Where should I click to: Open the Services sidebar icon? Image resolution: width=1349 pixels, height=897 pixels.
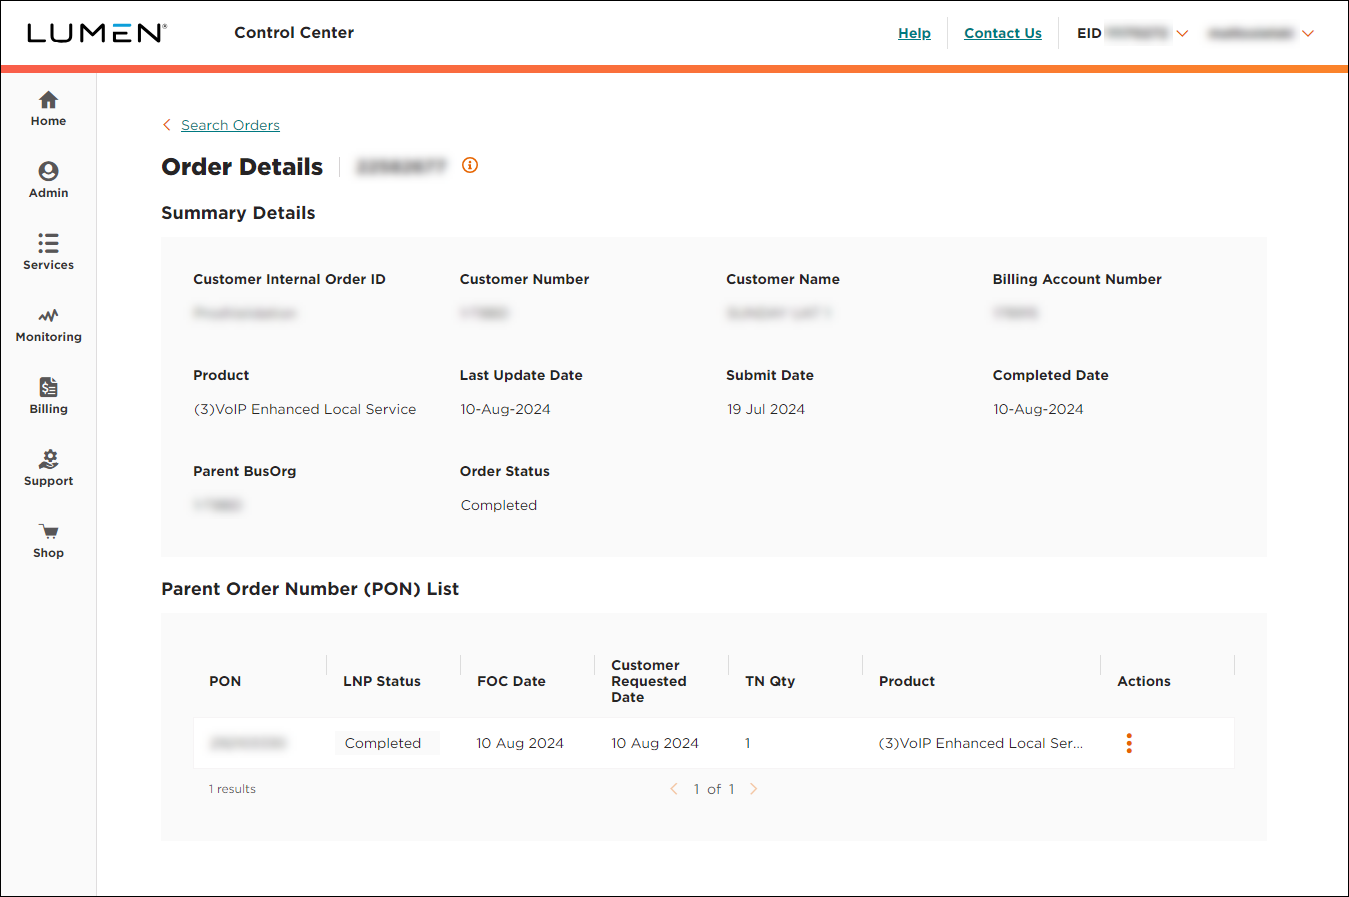48,250
